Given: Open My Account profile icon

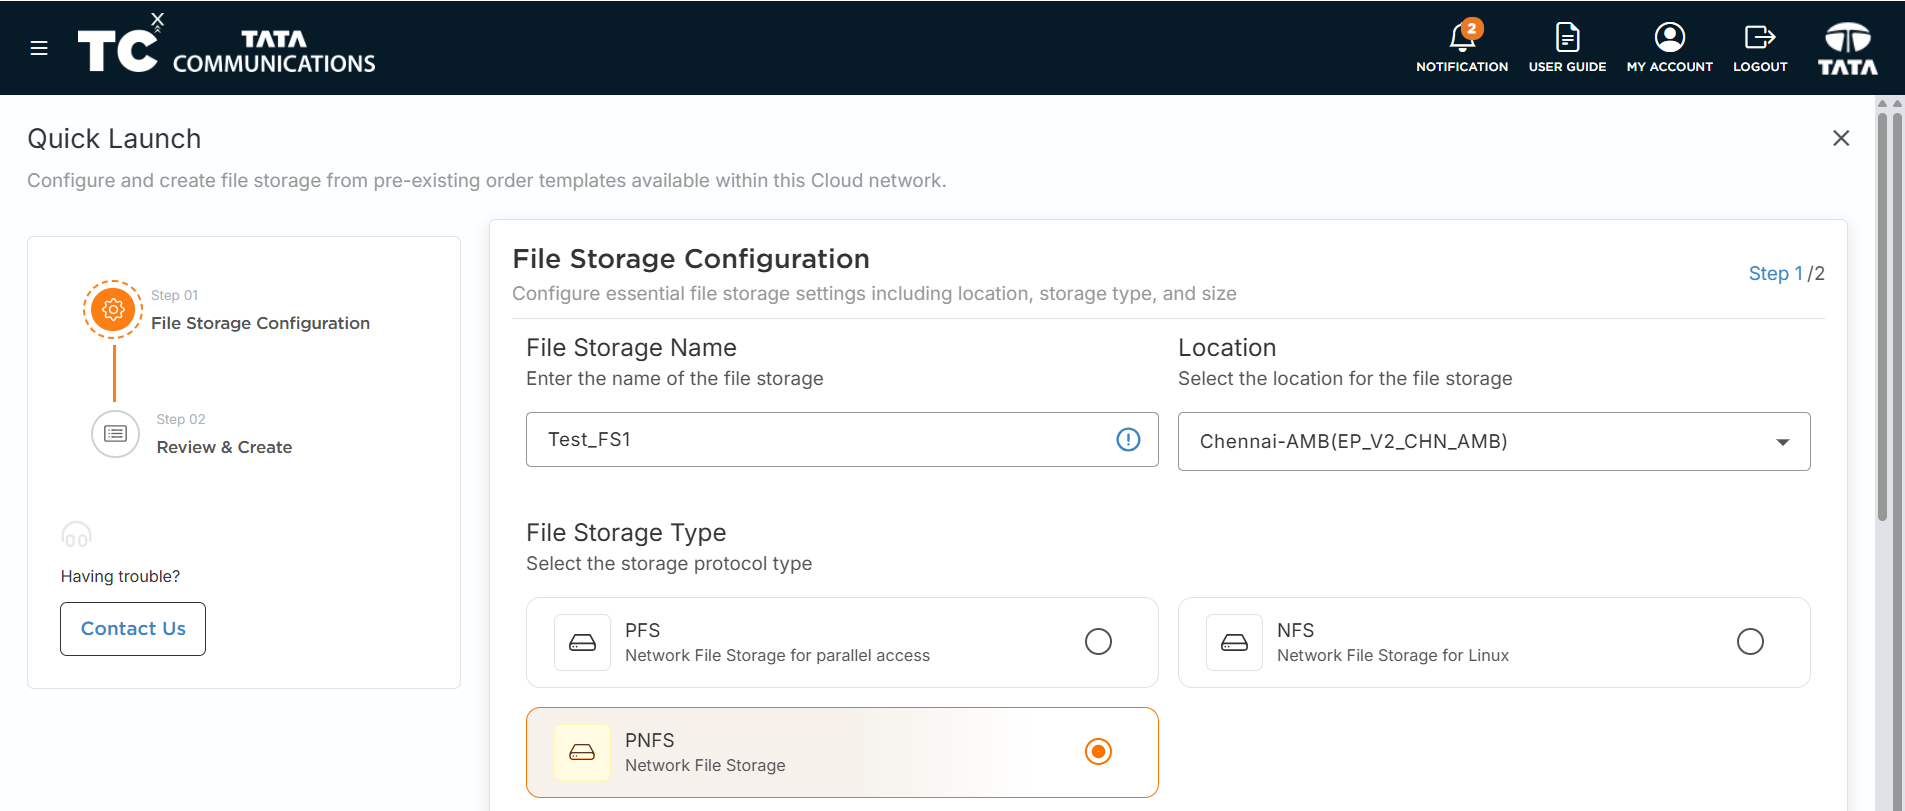Looking at the screenshot, I should [1669, 38].
